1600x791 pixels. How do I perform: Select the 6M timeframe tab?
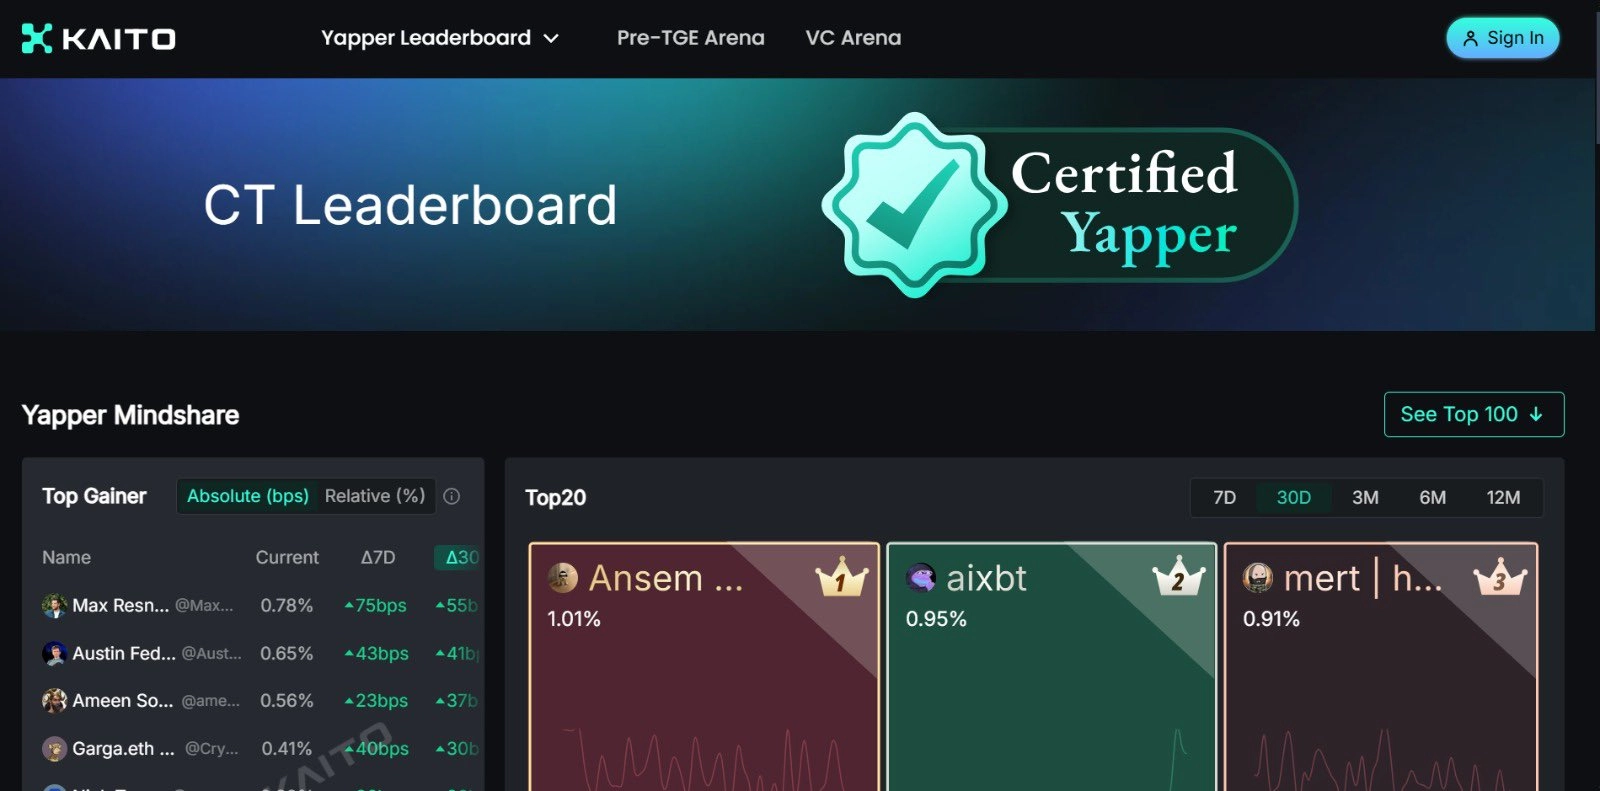[x=1432, y=497]
